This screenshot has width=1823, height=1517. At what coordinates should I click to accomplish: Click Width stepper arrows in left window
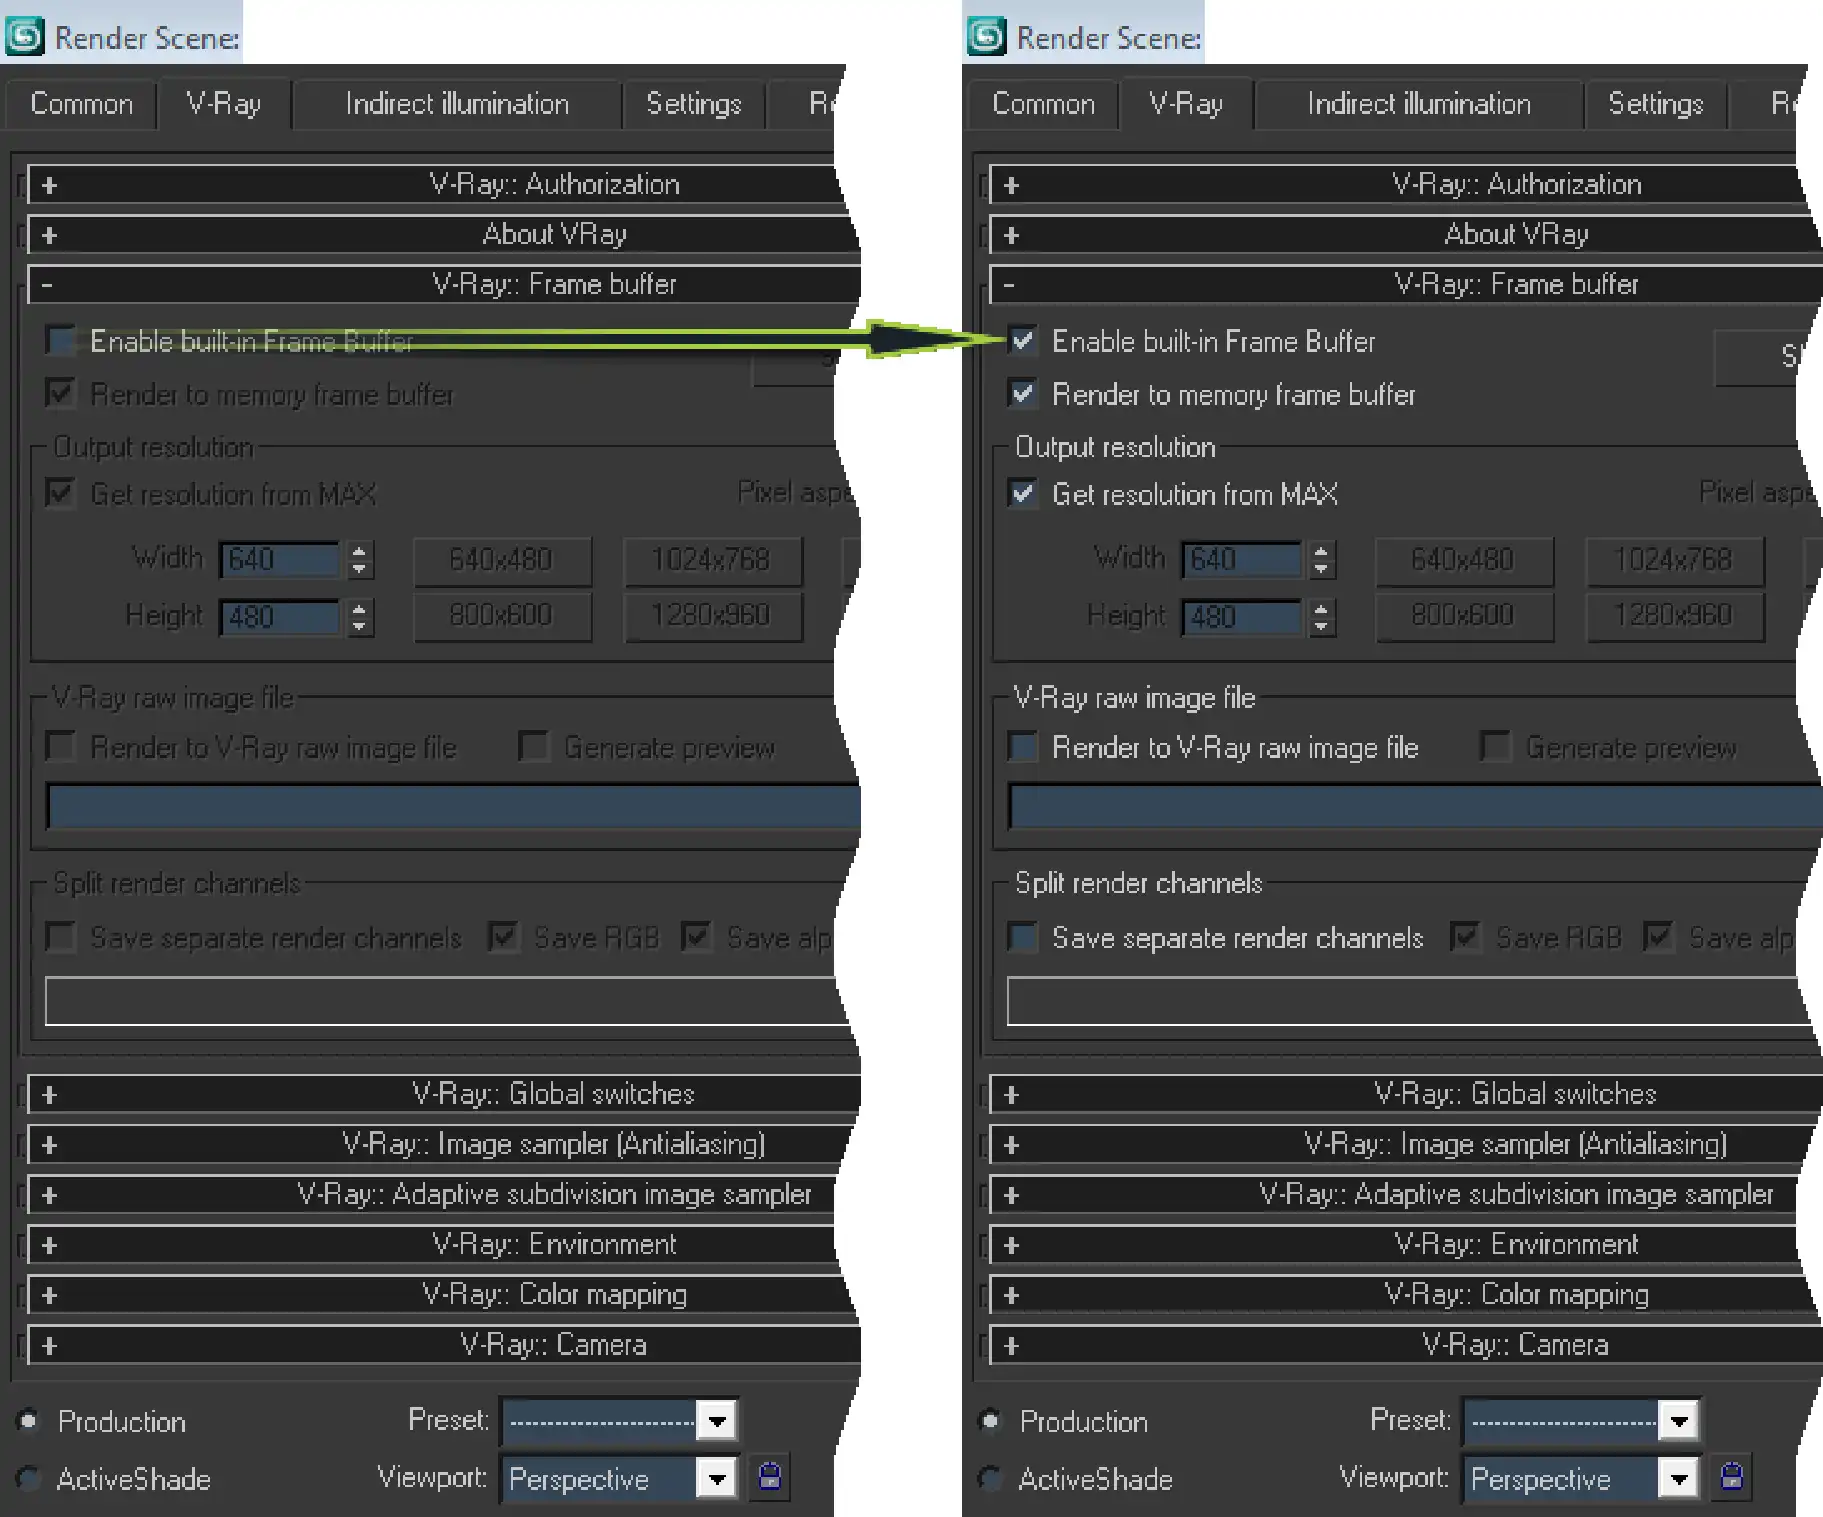tap(359, 560)
